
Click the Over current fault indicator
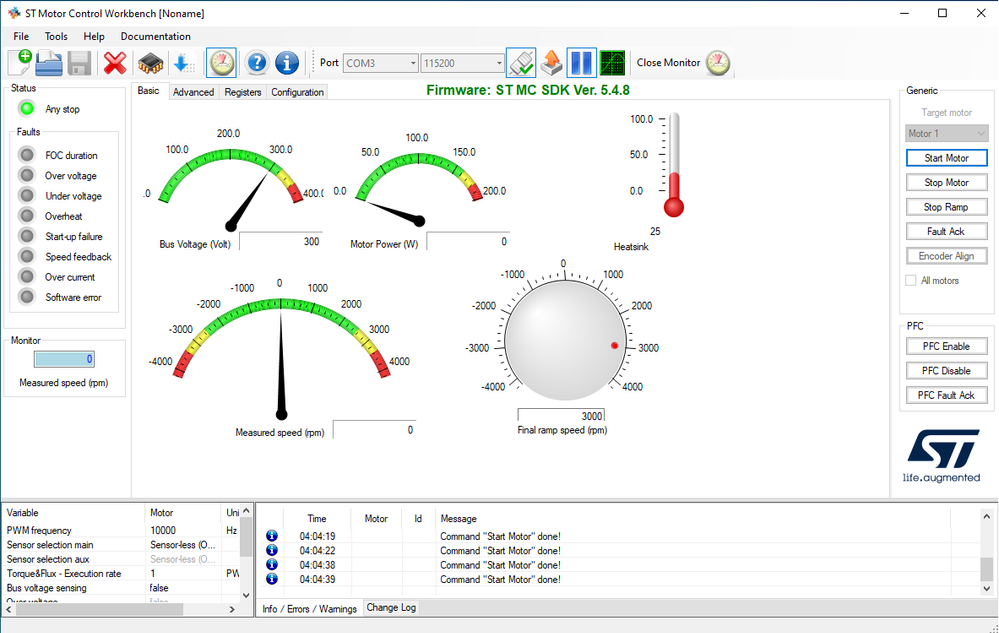click(x=27, y=276)
